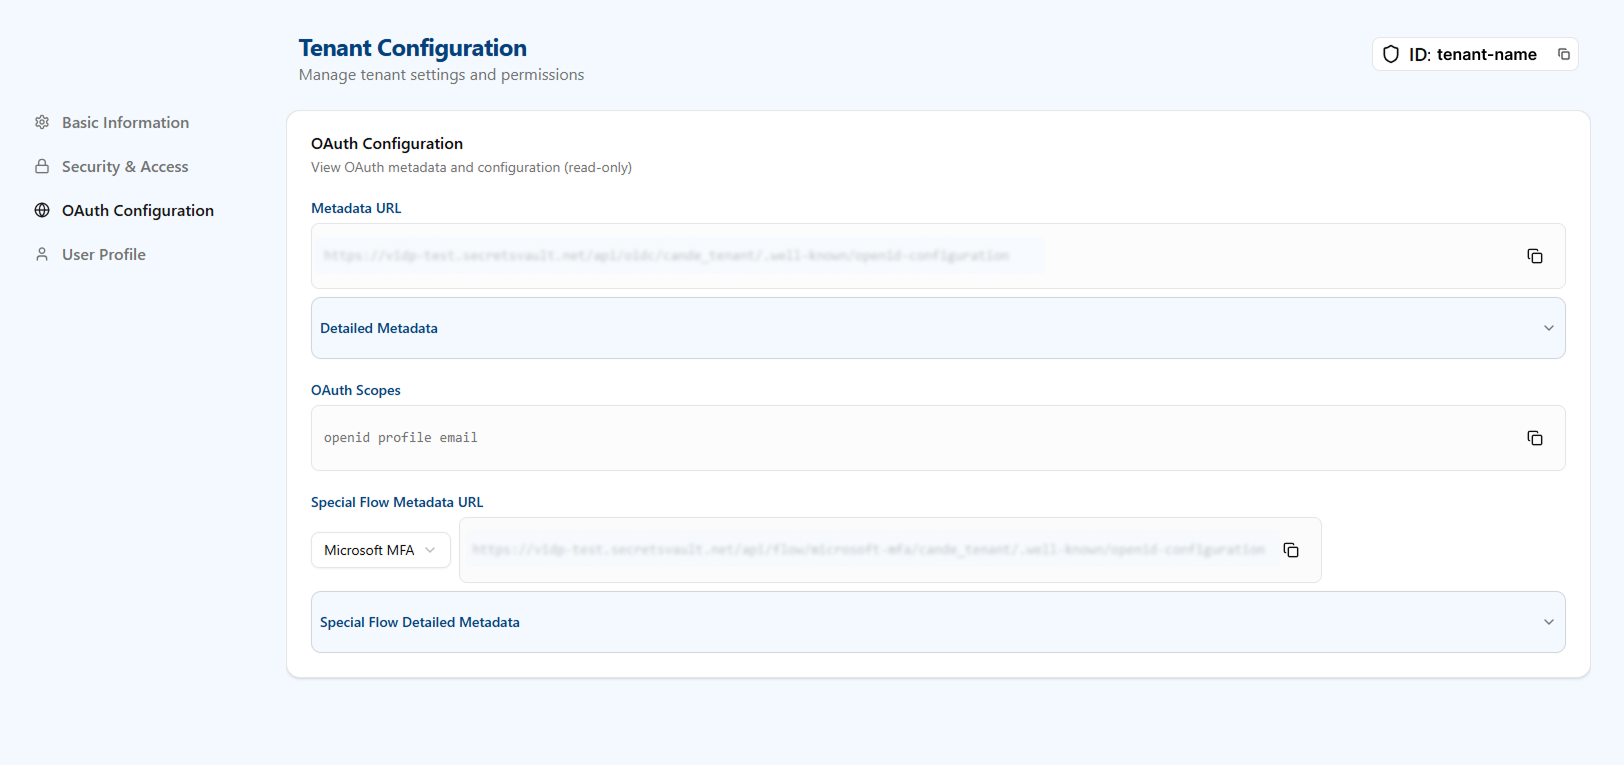Image resolution: width=1624 pixels, height=765 pixels.
Task: Go to the User Profile section
Action: click(x=104, y=254)
